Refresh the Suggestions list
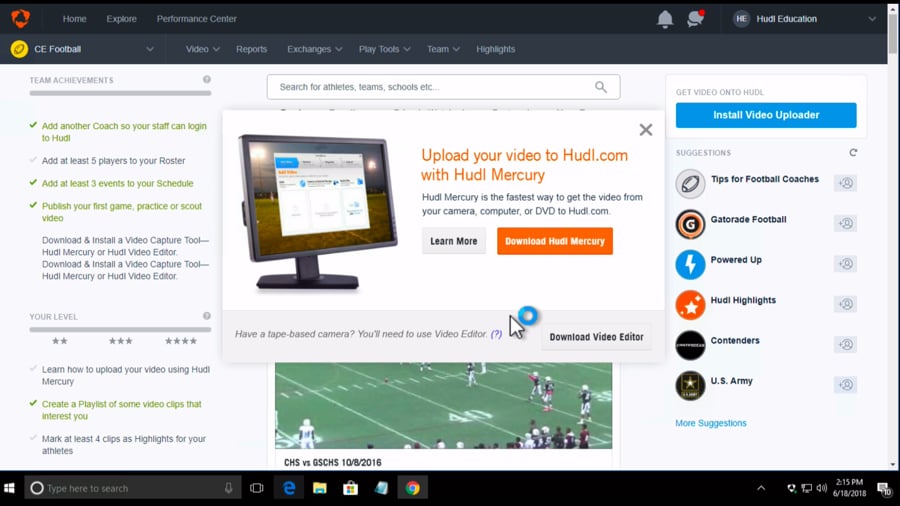 [853, 153]
